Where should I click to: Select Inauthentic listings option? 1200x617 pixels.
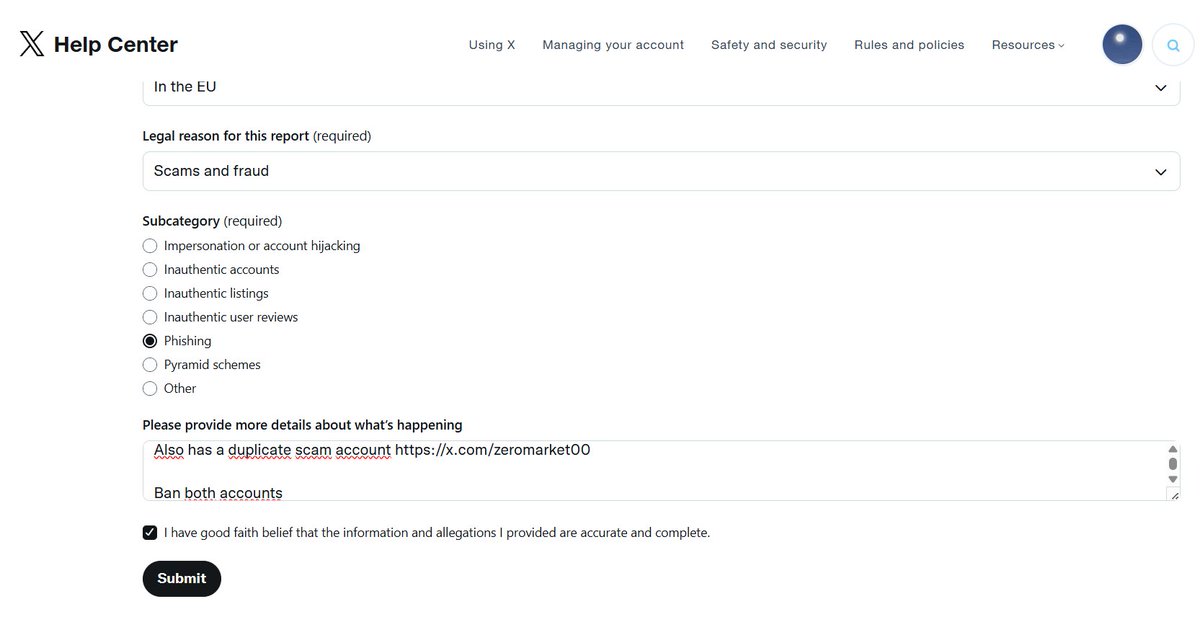click(x=150, y=294)
